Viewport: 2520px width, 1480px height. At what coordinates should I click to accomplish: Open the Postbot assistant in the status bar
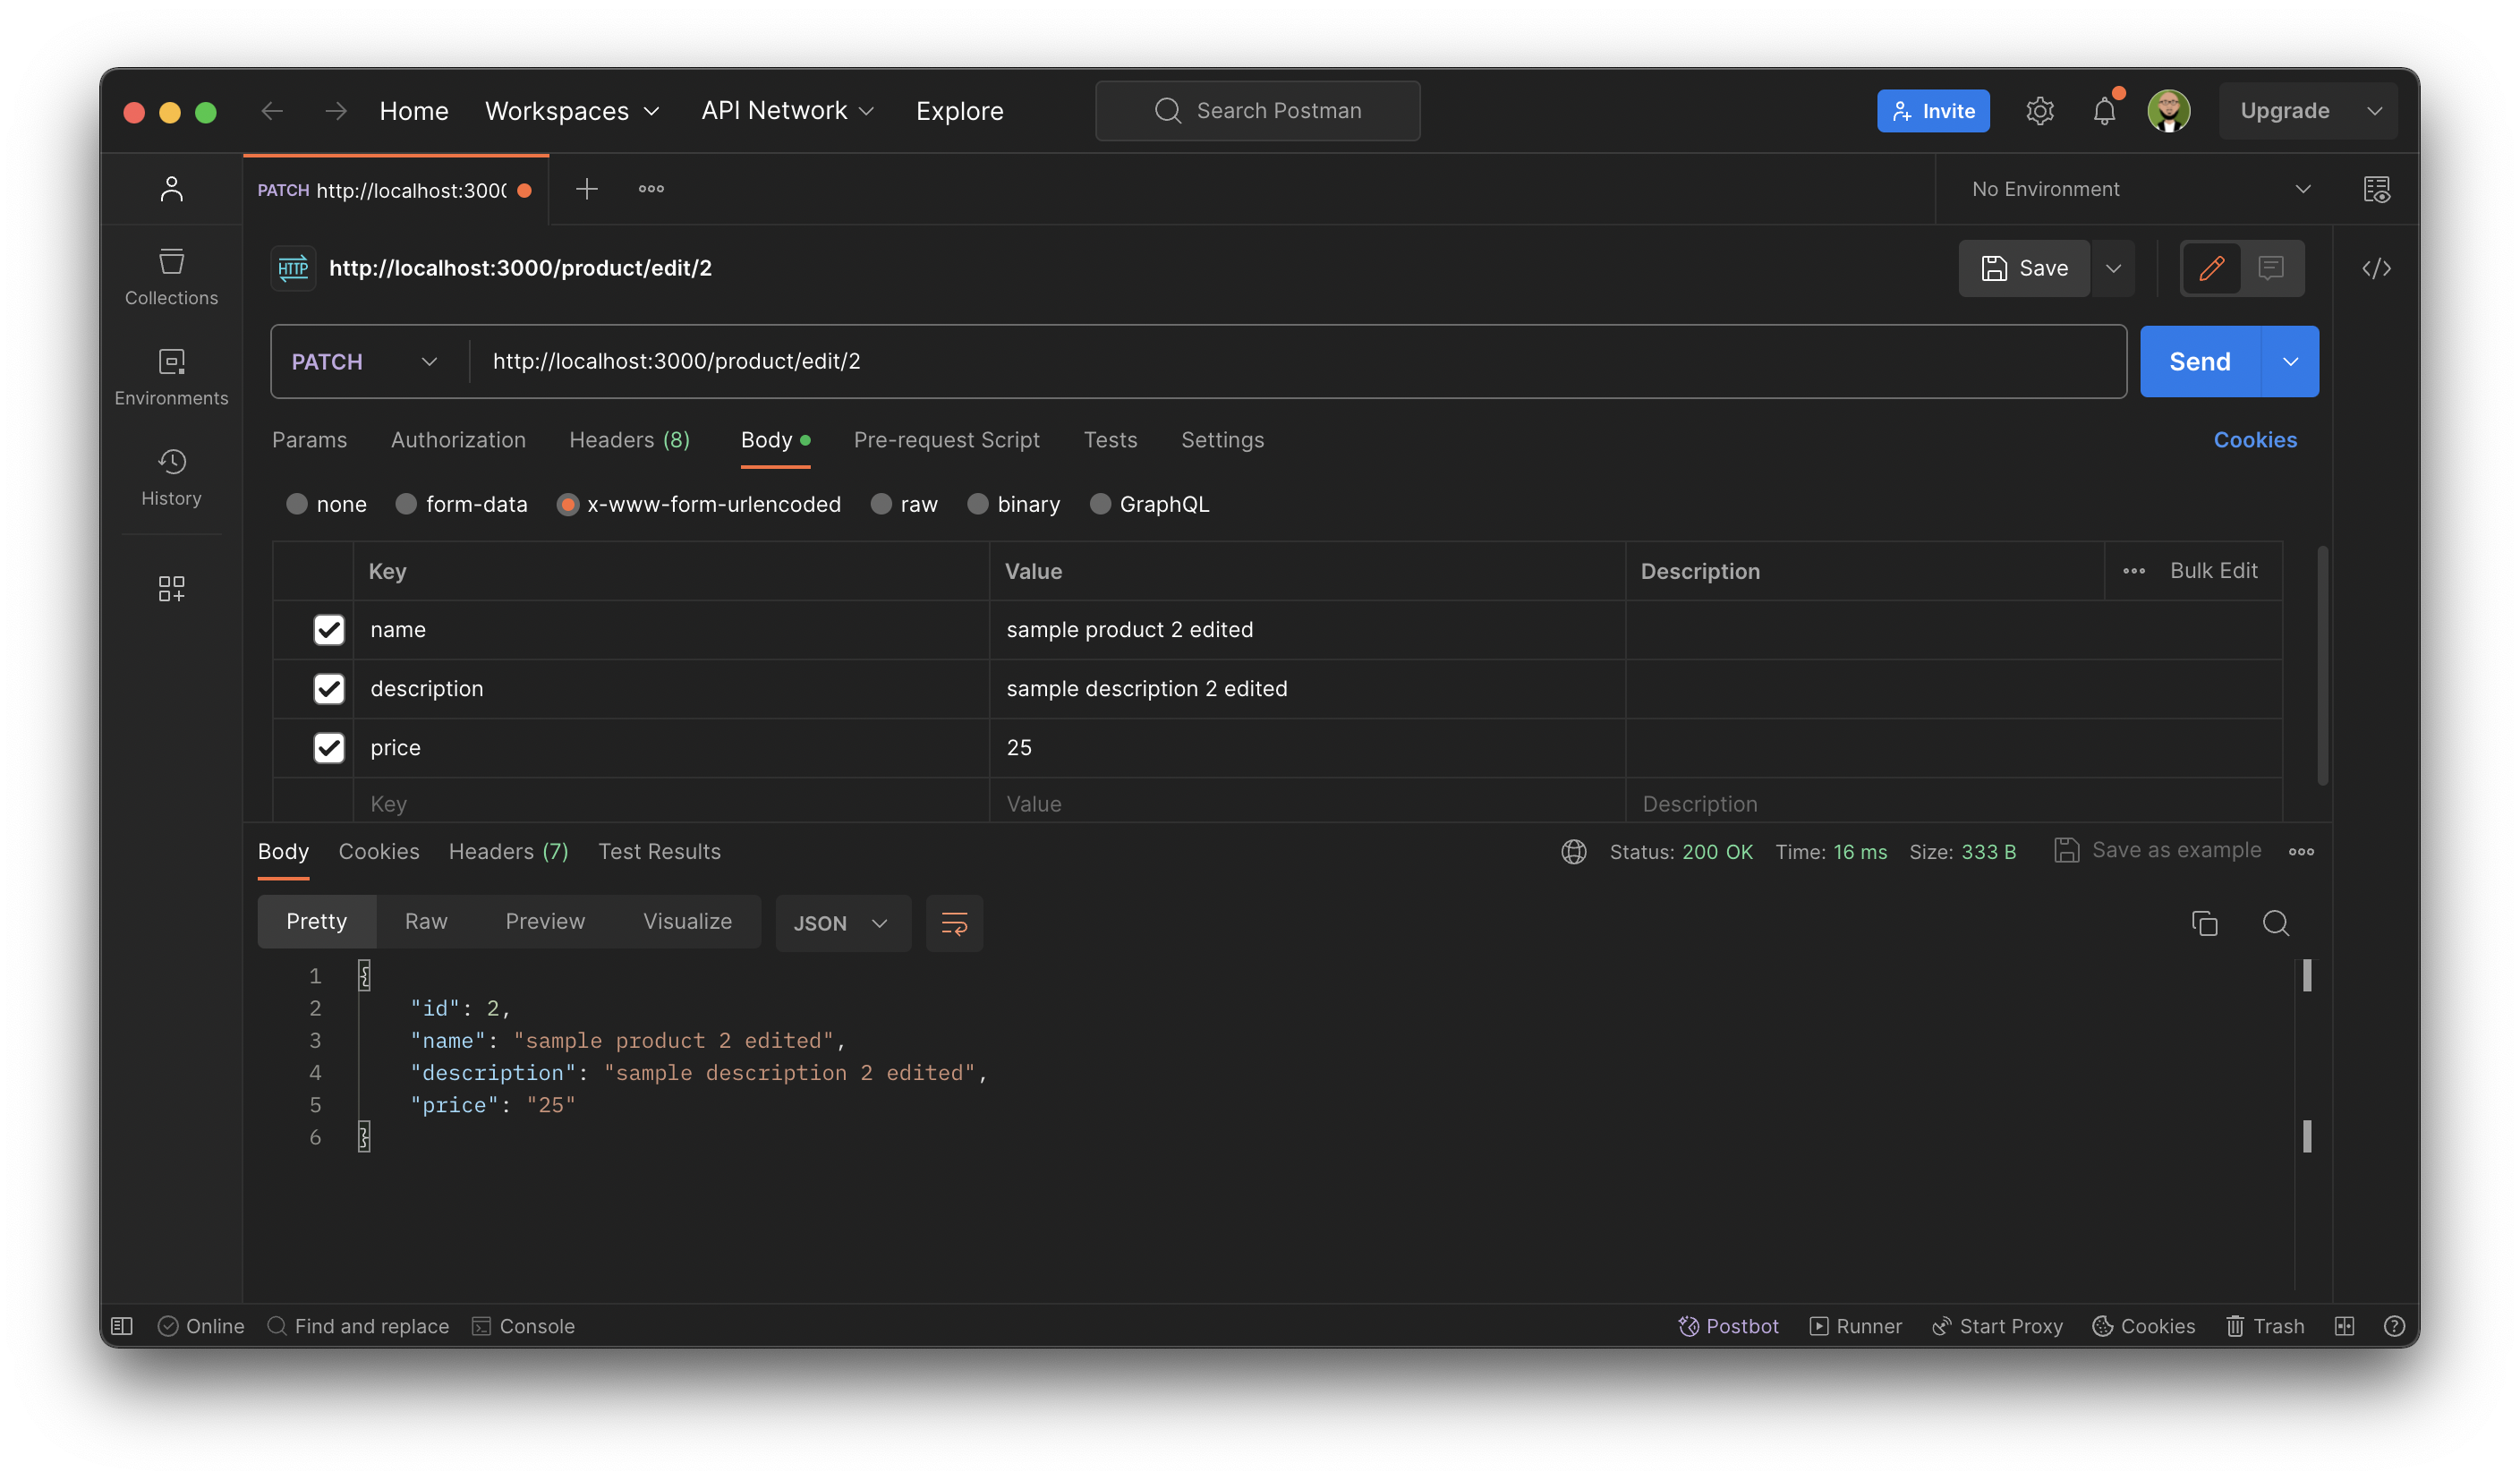1728,1326
